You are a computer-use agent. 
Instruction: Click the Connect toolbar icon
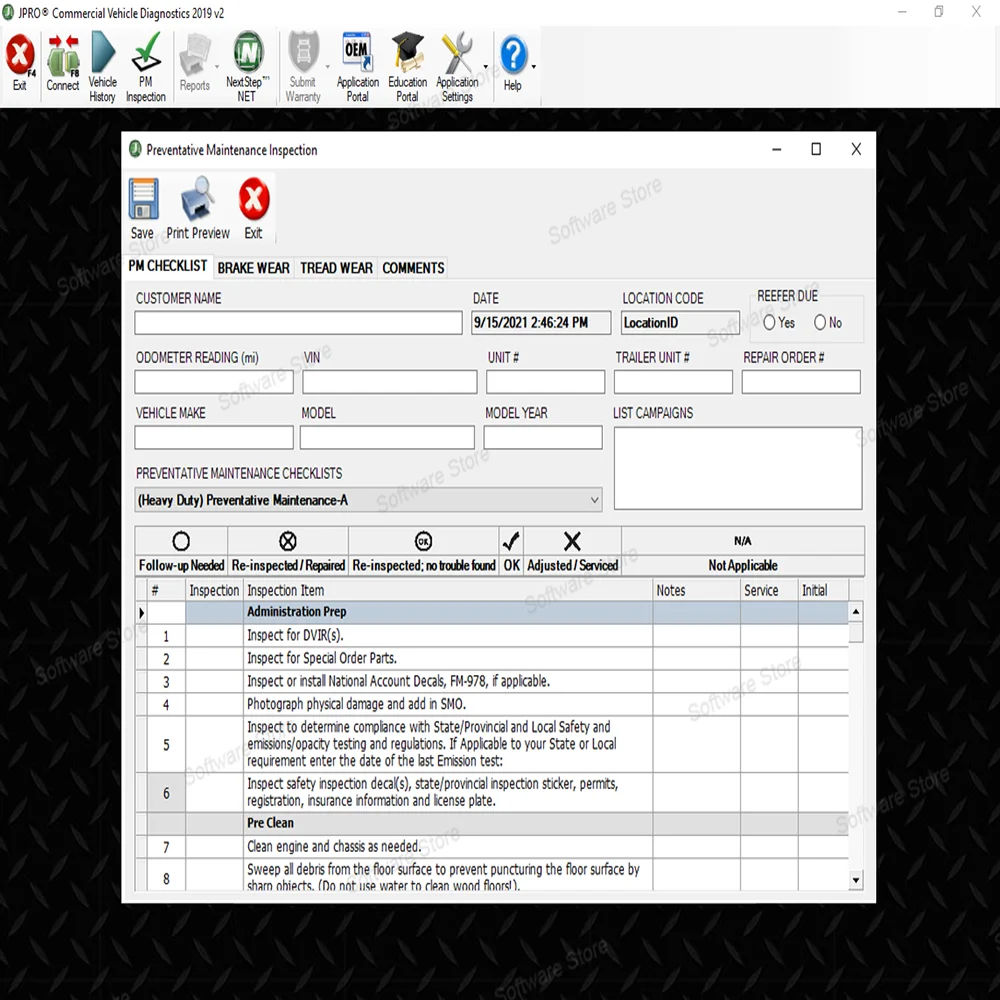62,55
